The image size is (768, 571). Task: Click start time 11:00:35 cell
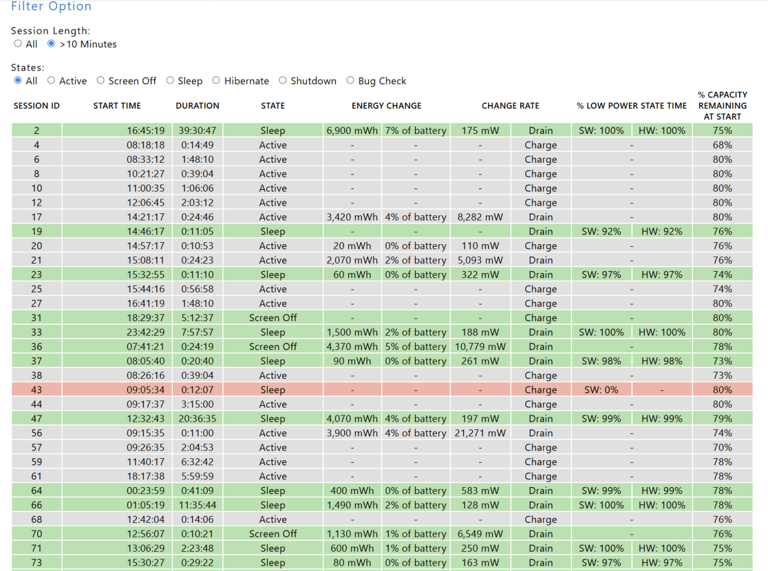[x=117, y=188]
